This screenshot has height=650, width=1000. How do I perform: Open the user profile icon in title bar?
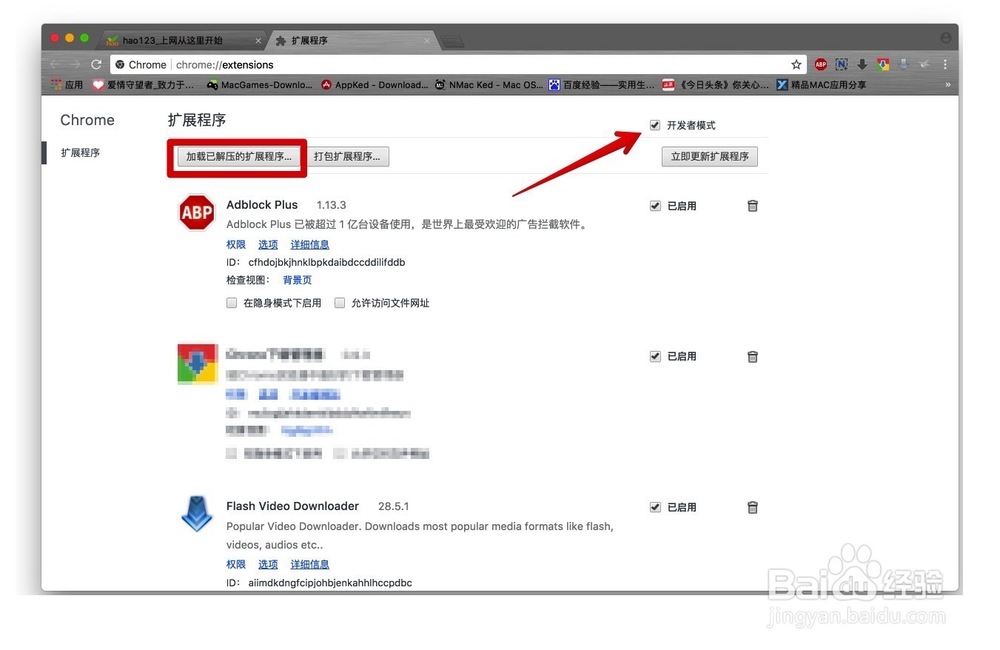click(x=945, y=38)
